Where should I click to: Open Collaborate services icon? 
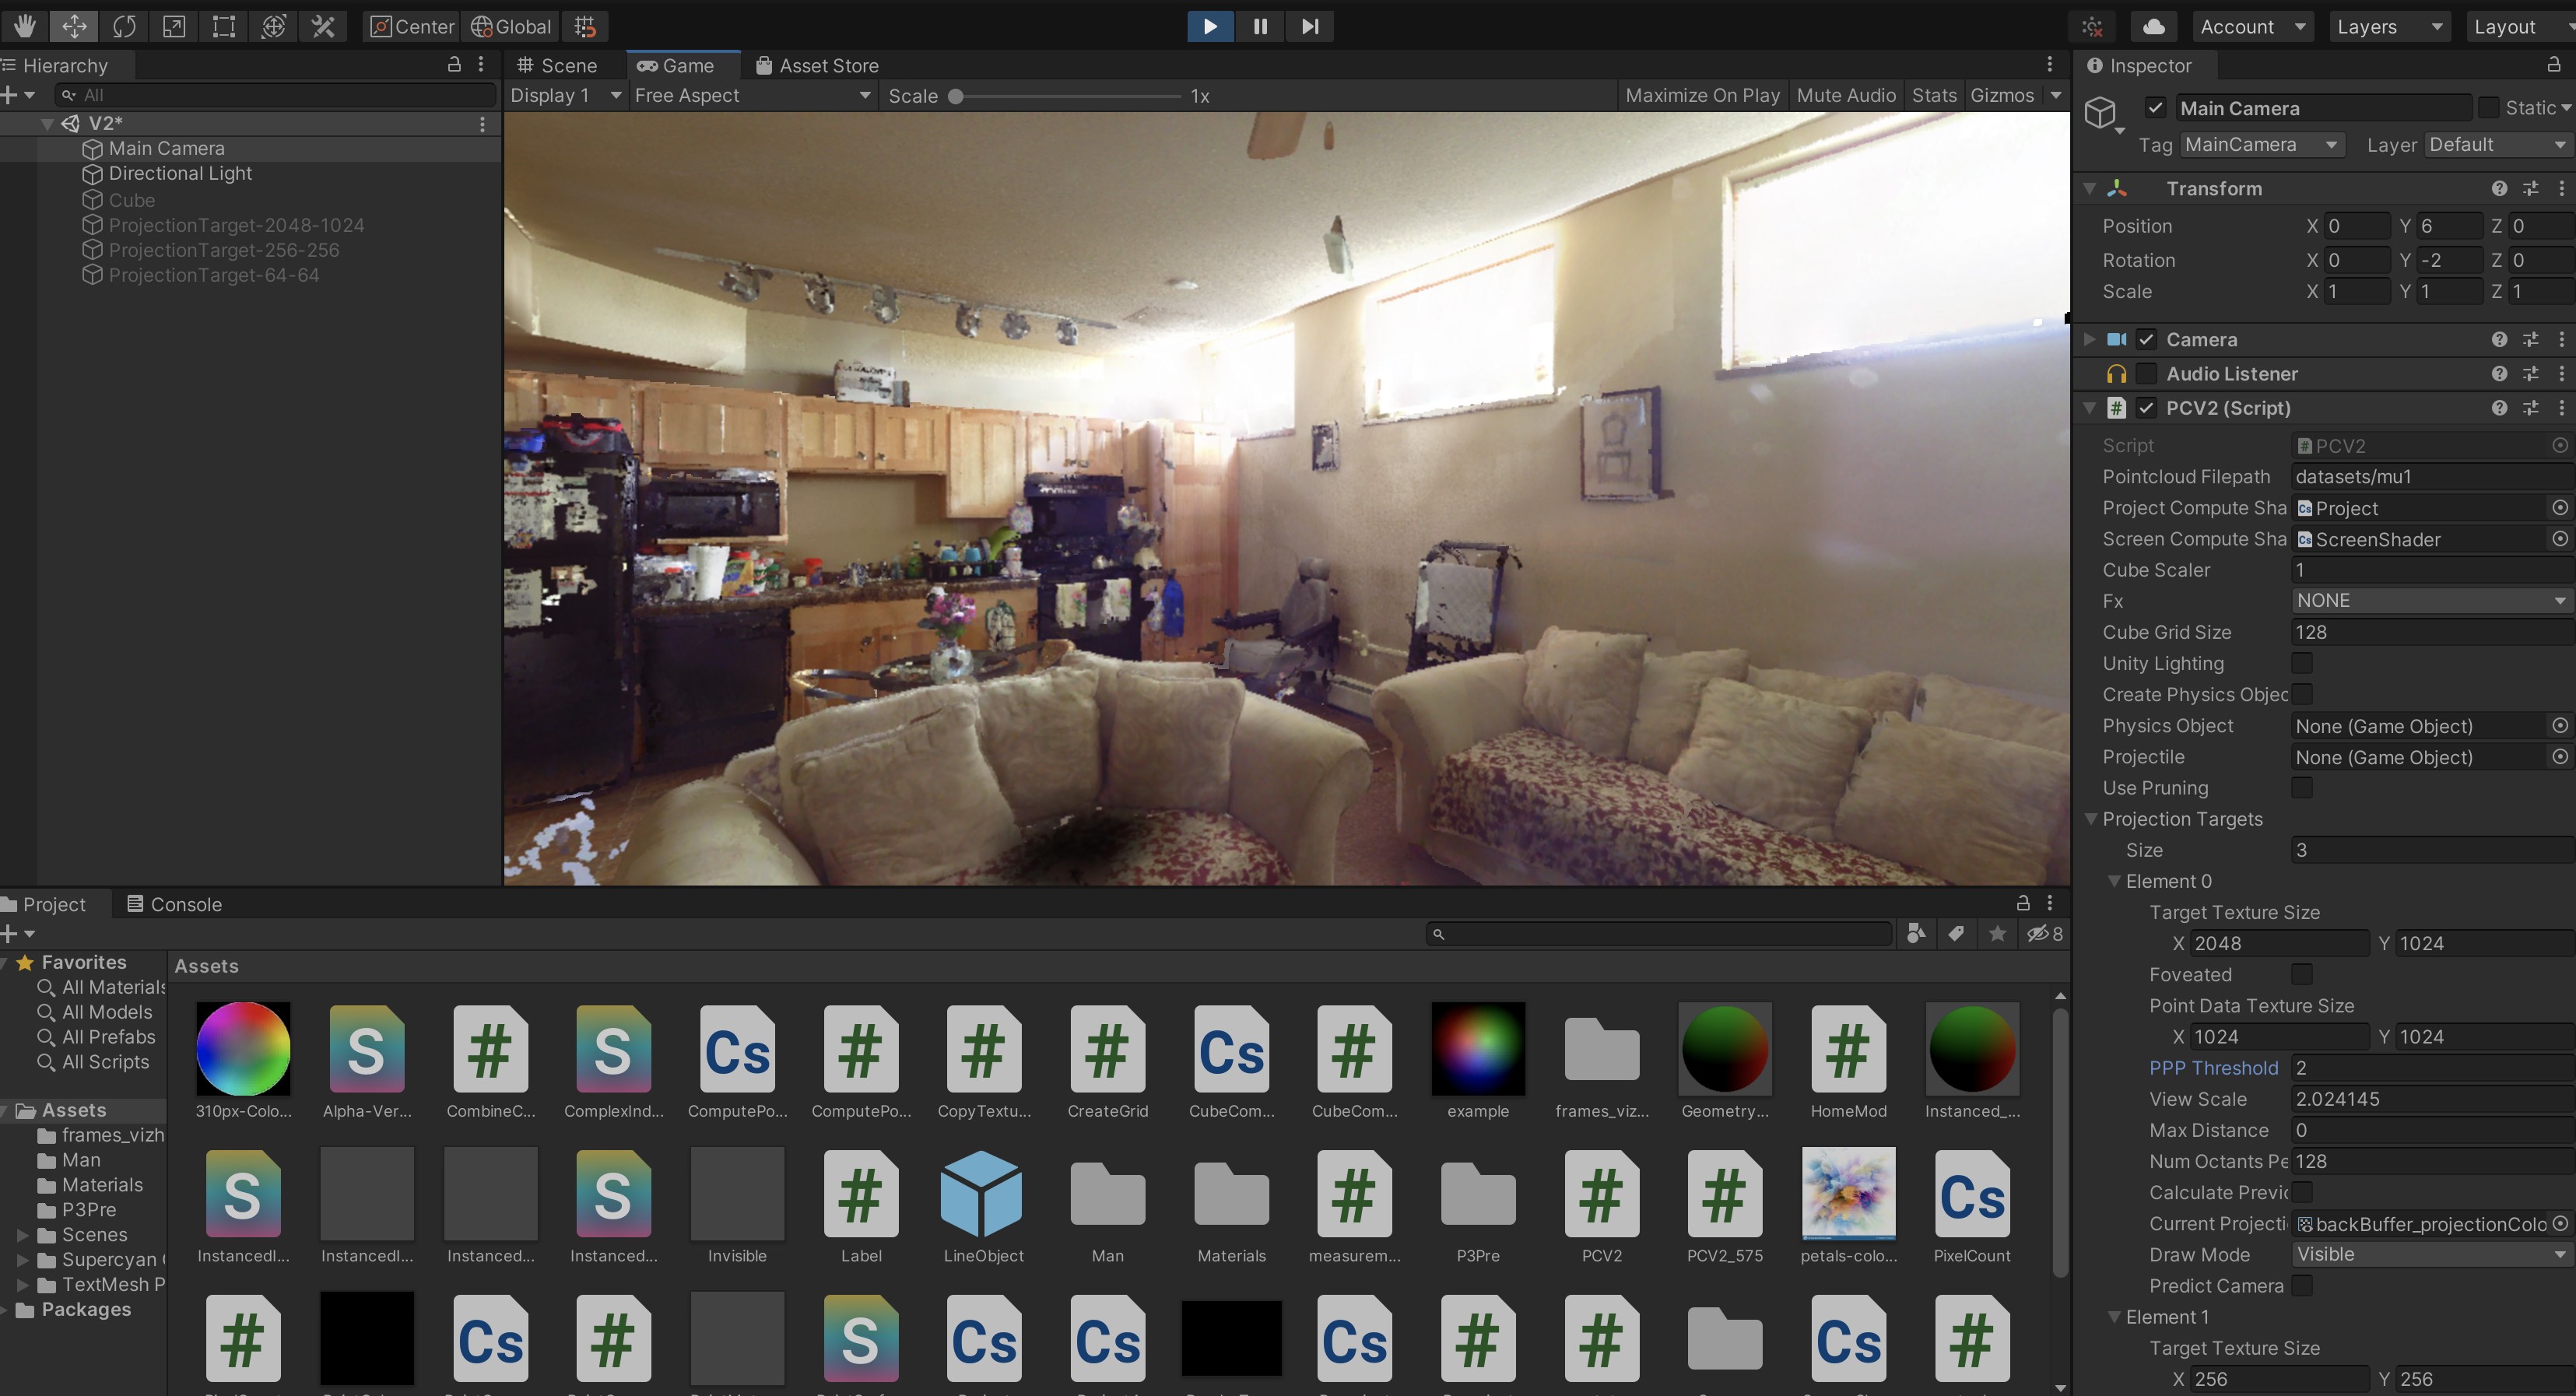click(2092, 26)
